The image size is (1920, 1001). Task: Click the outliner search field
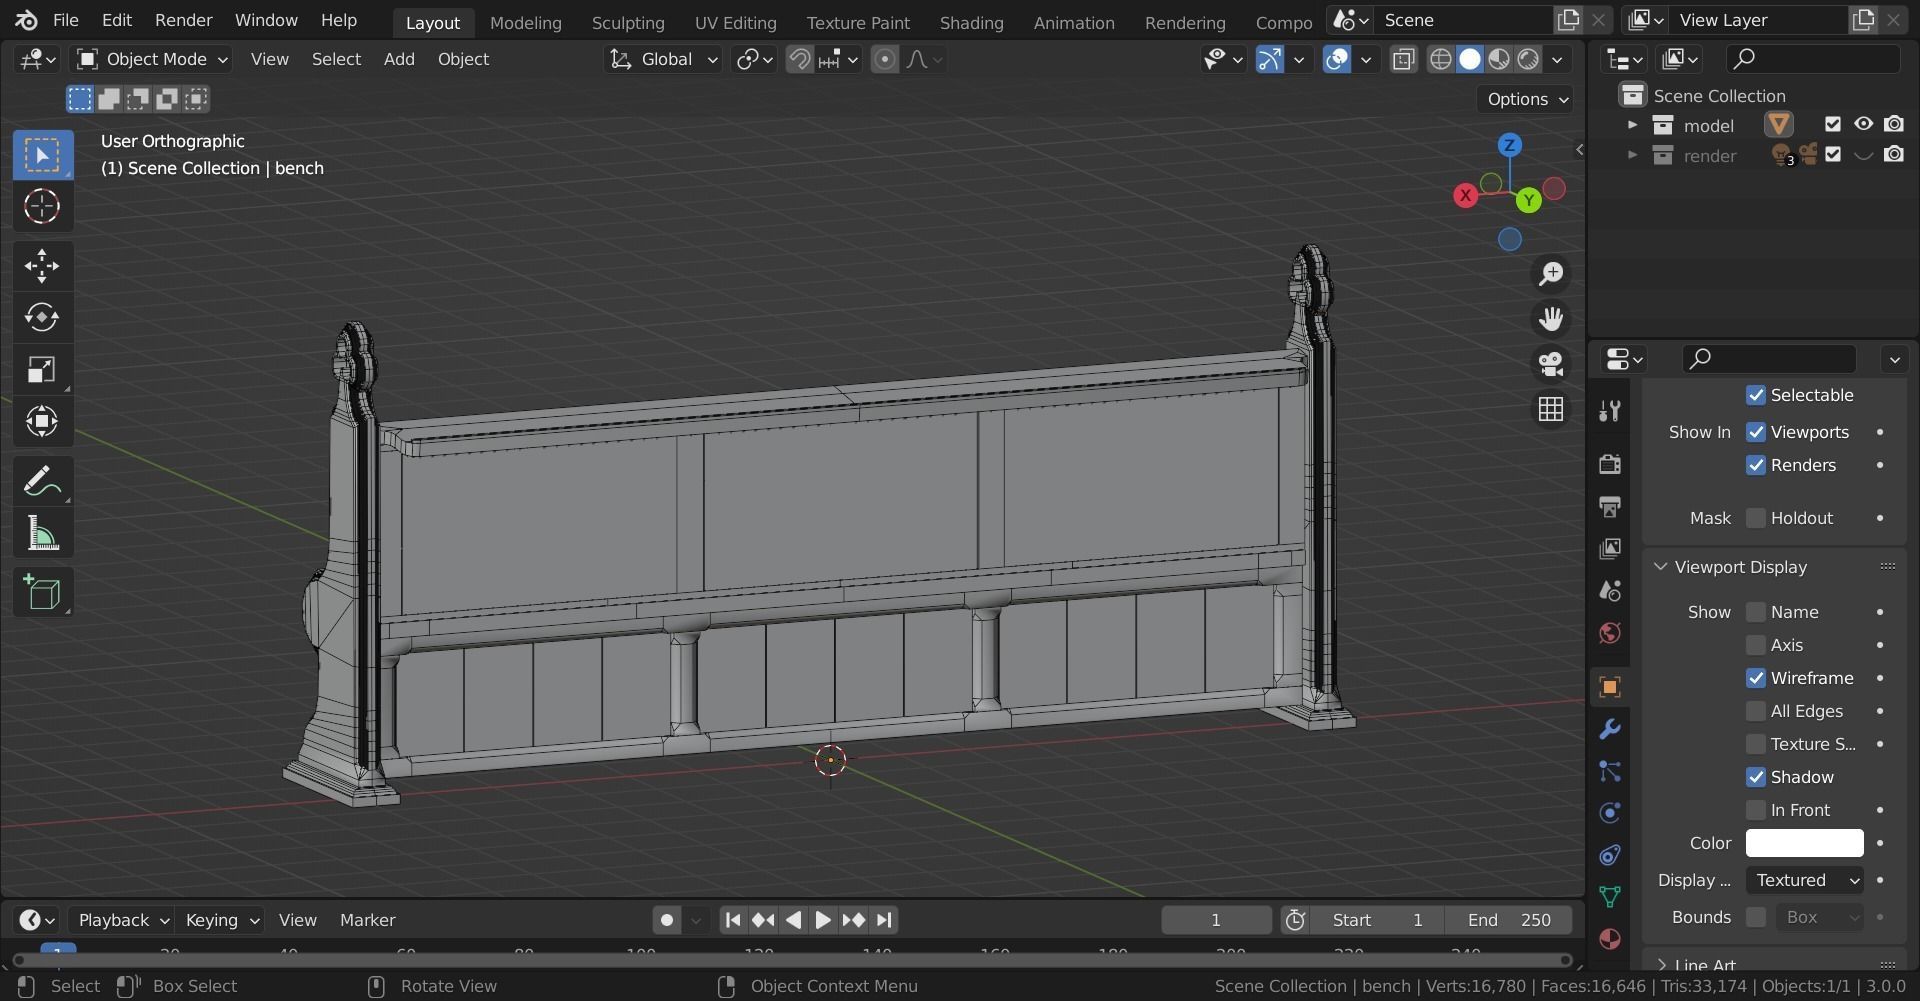tap(1813, 59)
